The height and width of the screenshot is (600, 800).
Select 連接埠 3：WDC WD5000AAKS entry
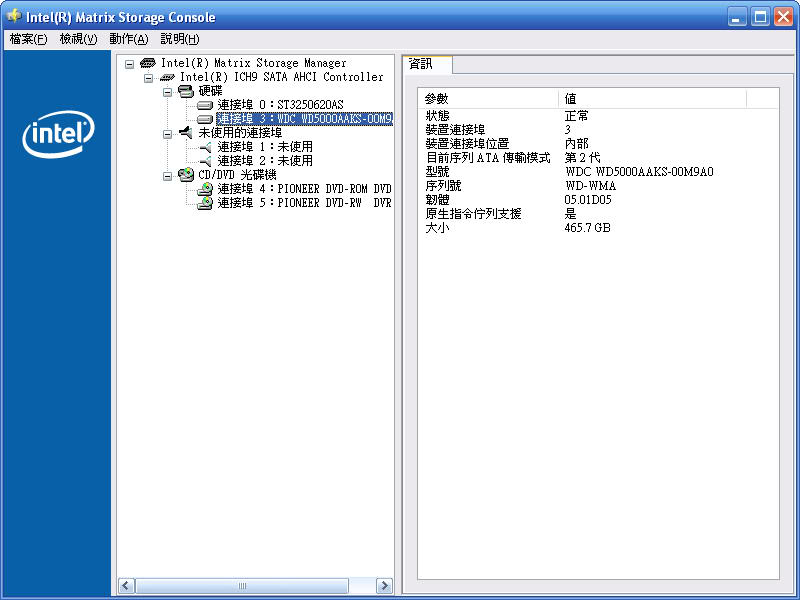point(305,119)
